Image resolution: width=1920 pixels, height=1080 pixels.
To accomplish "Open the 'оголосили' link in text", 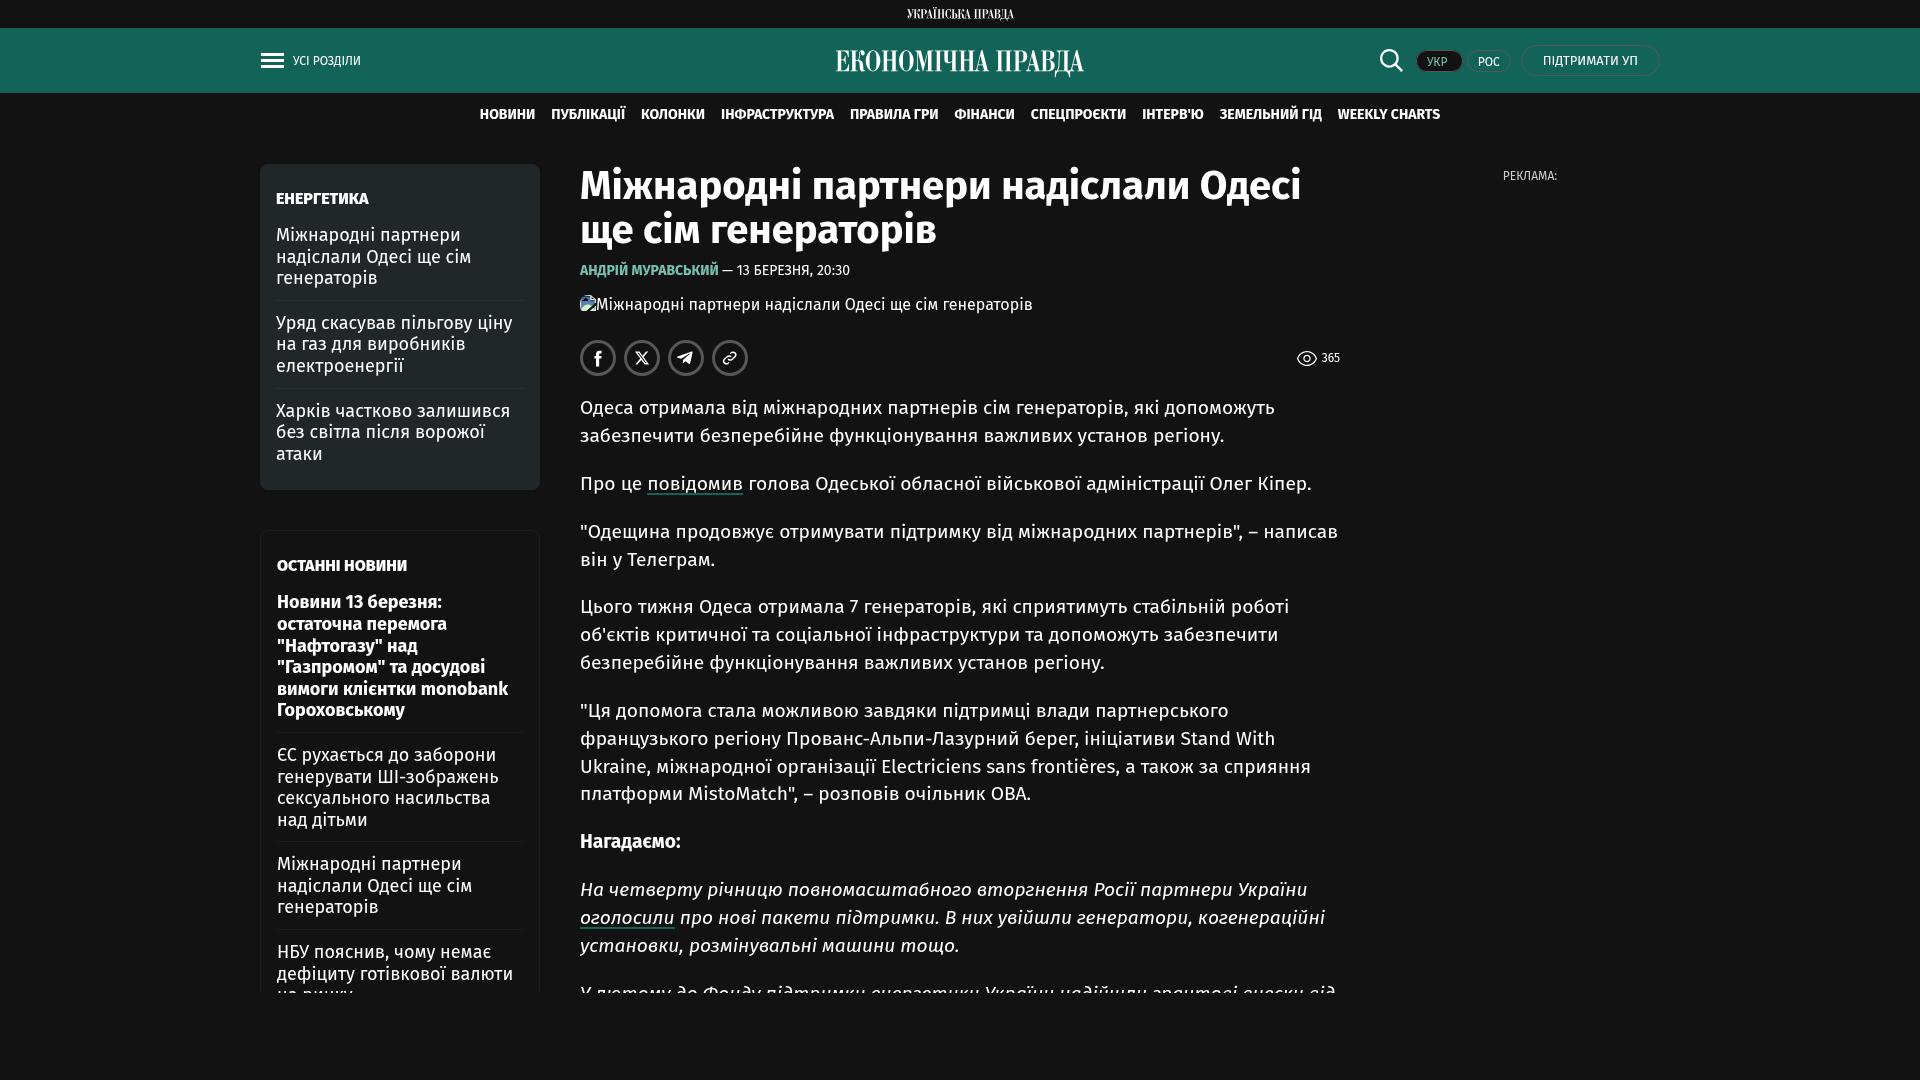I will [x=627, y=918].
